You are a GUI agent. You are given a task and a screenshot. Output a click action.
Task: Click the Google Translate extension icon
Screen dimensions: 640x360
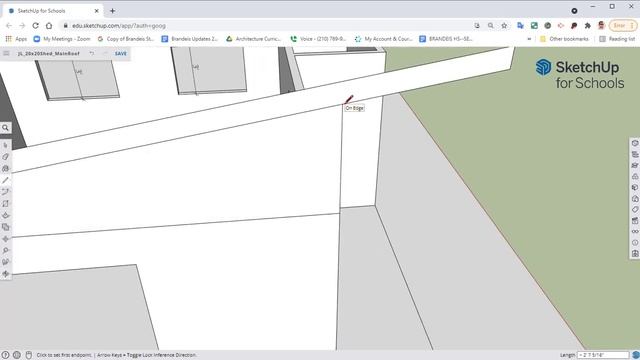coord(520,26)
